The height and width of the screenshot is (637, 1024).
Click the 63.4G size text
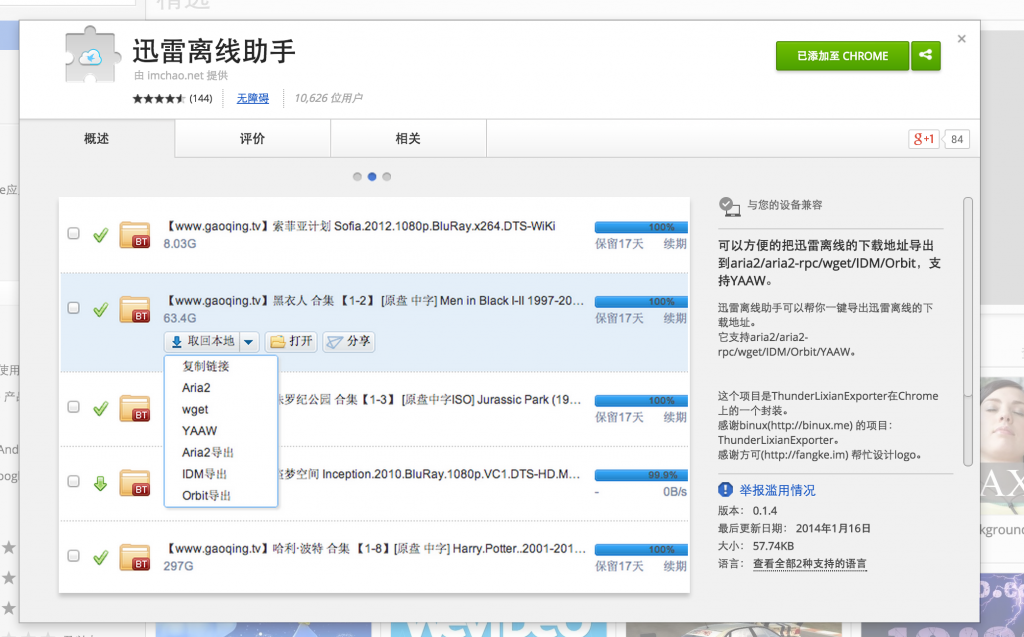[180, 318]
